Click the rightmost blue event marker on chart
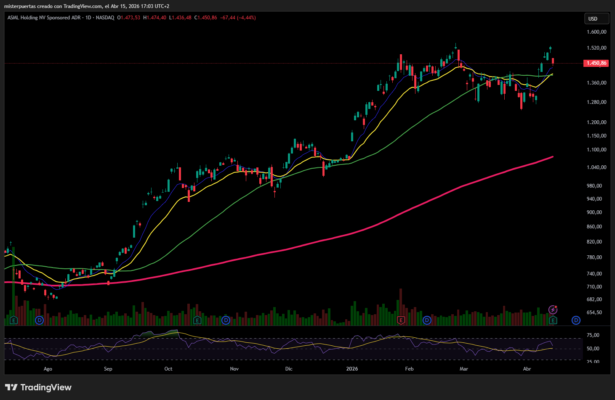Screen dimensions: 615x400 pyautogui.click(x=576, y=320)
